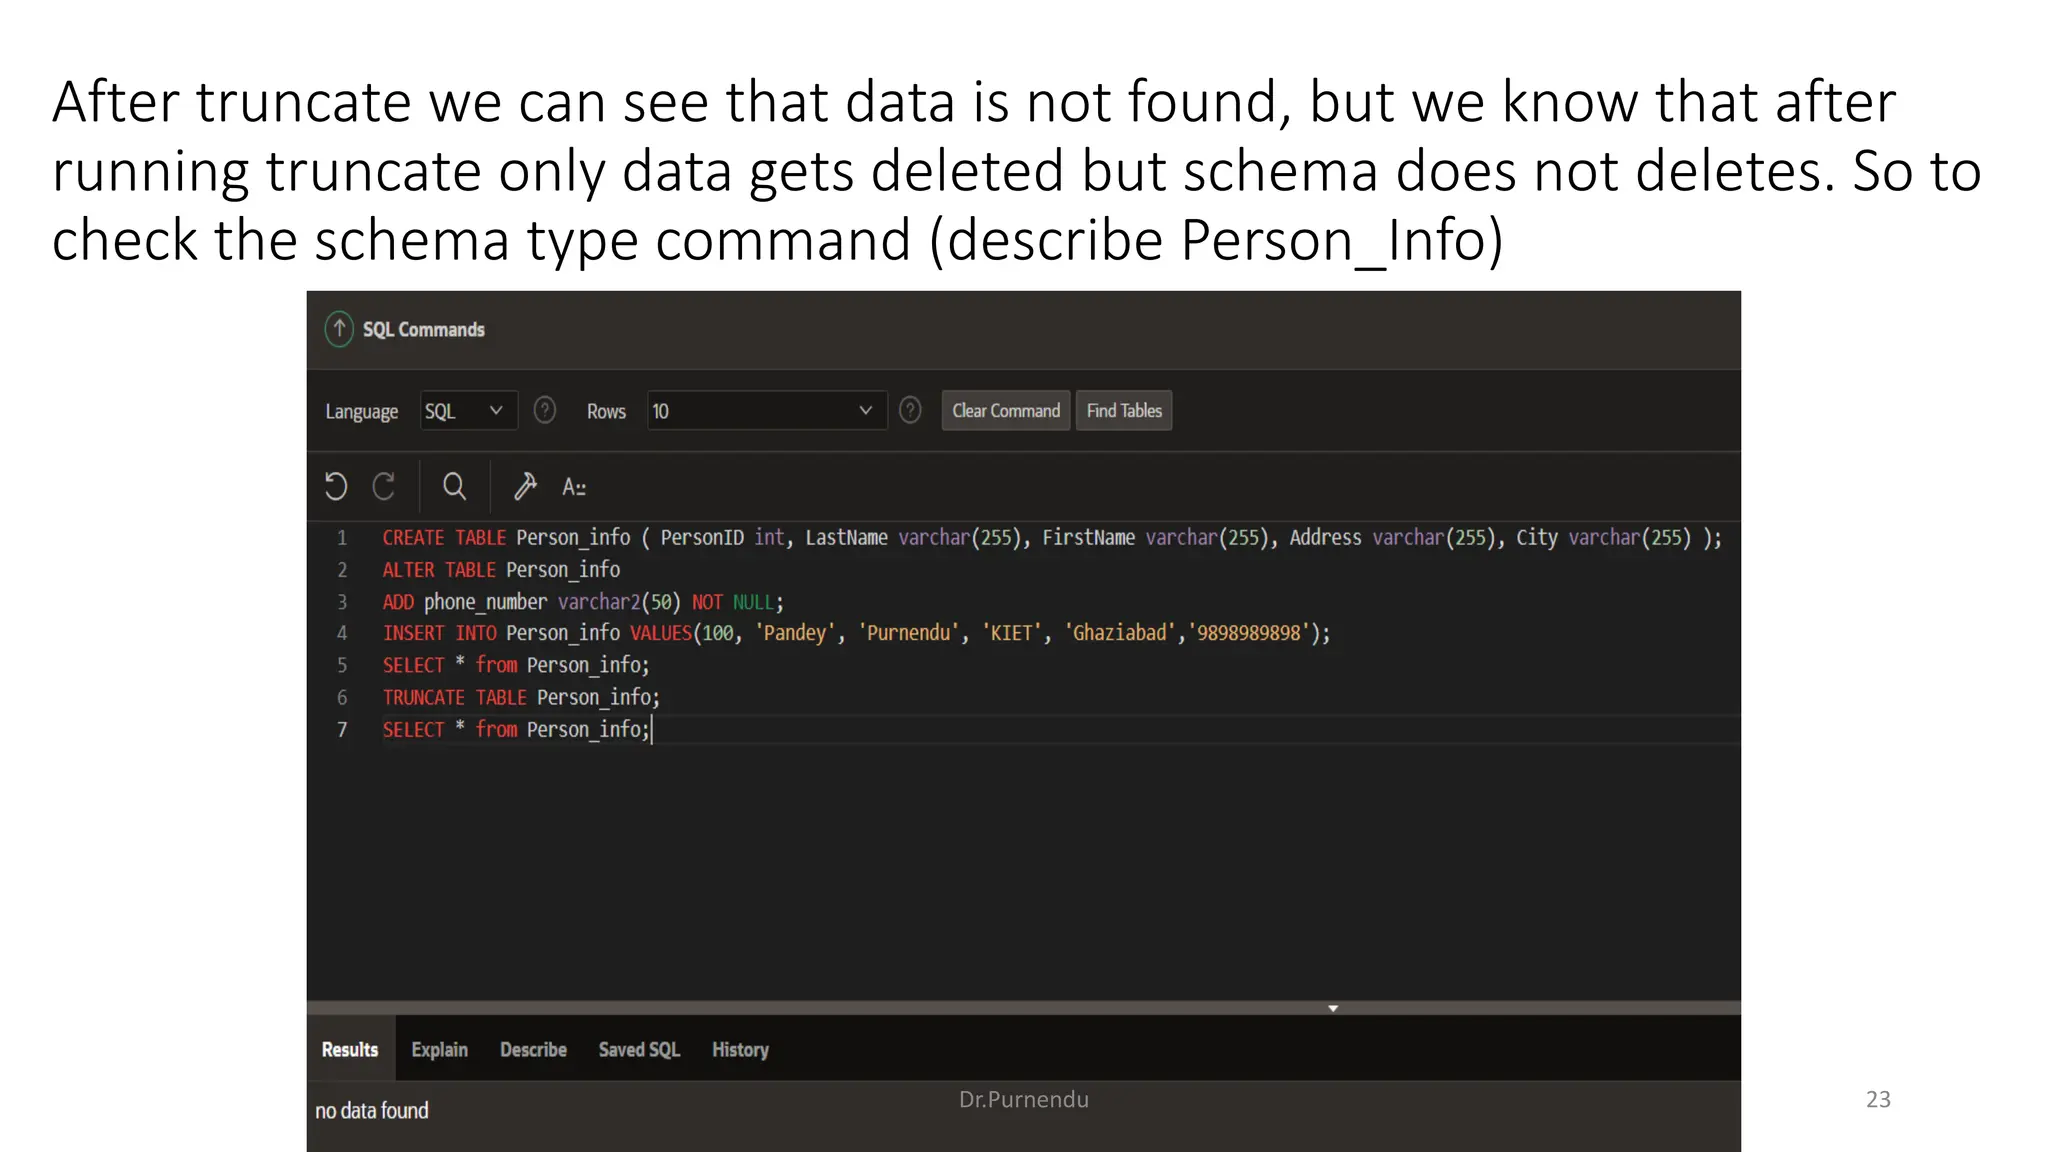Switch to the Explain tab

[x=440, y=1049]
